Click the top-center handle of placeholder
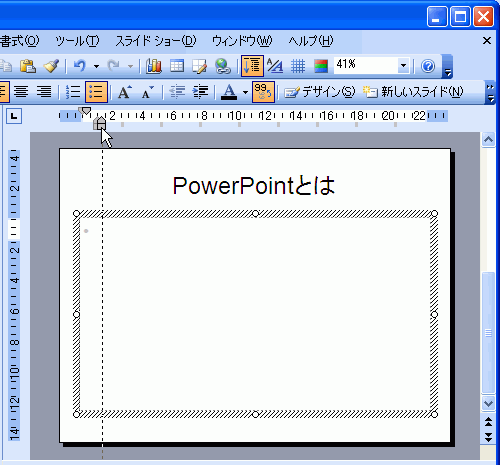 point(255,213)
